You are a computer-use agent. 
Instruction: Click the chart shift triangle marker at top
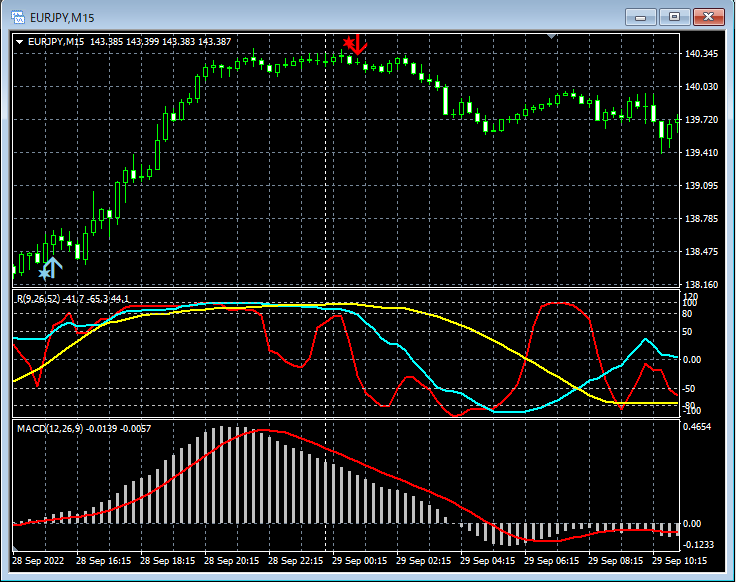552,36
